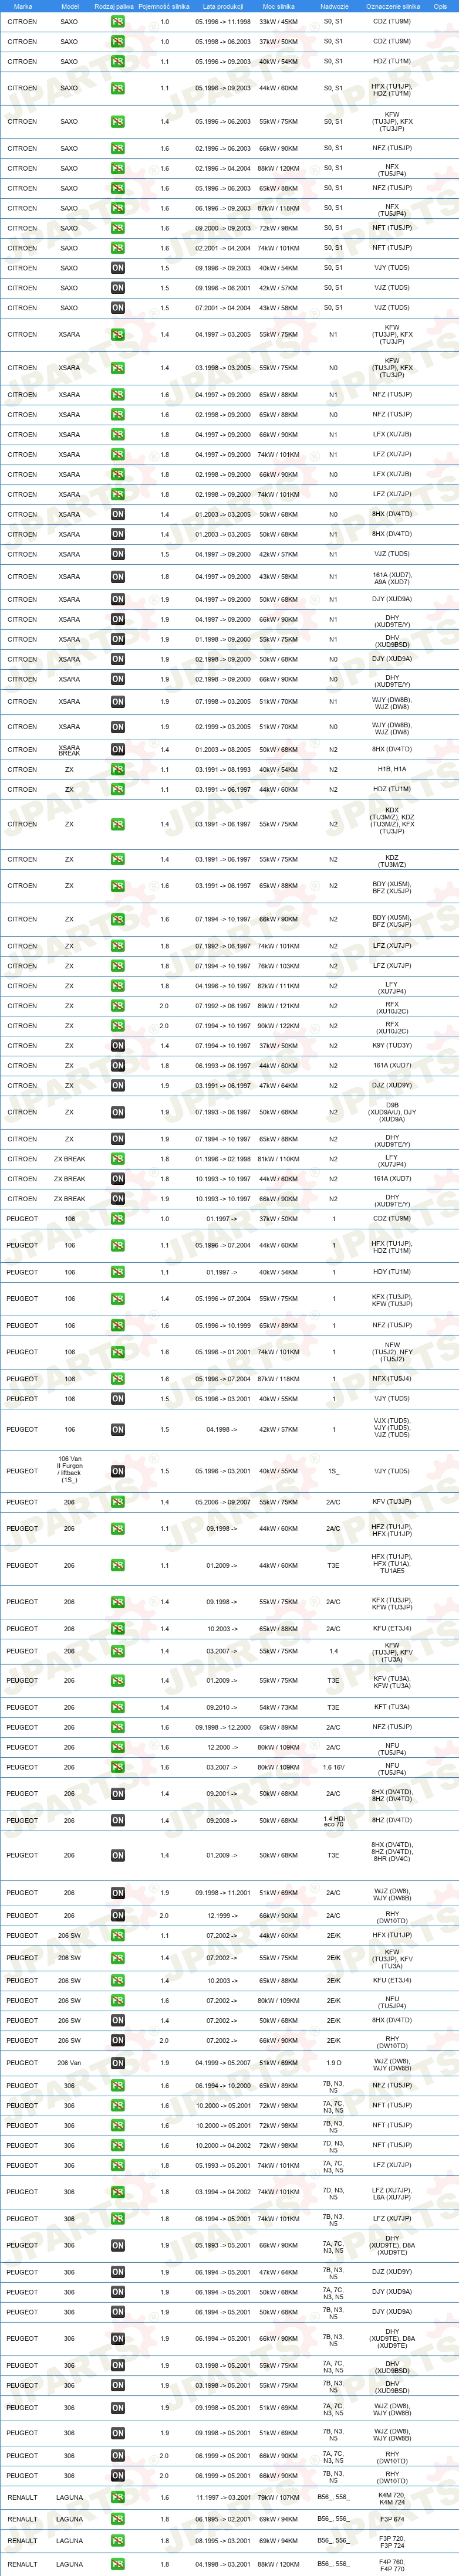Click petrol icon in ZX 90kW / 122KM row
This screenshot has height=2576, width=459.
click(118, 1026)
